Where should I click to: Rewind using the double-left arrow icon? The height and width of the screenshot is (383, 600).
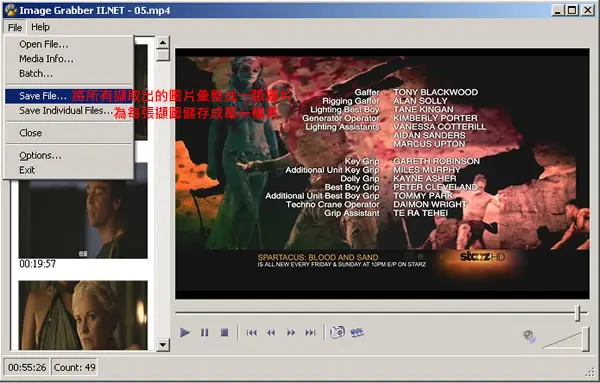(x=271, y=333)
